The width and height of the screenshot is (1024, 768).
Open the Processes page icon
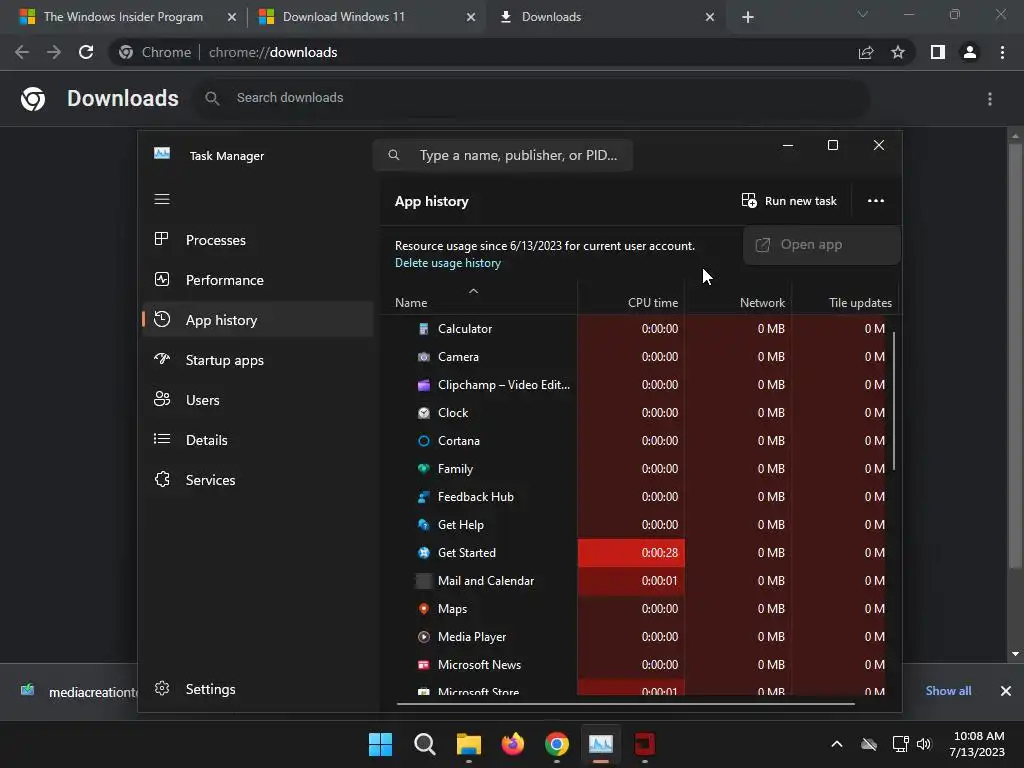point(161,239)
